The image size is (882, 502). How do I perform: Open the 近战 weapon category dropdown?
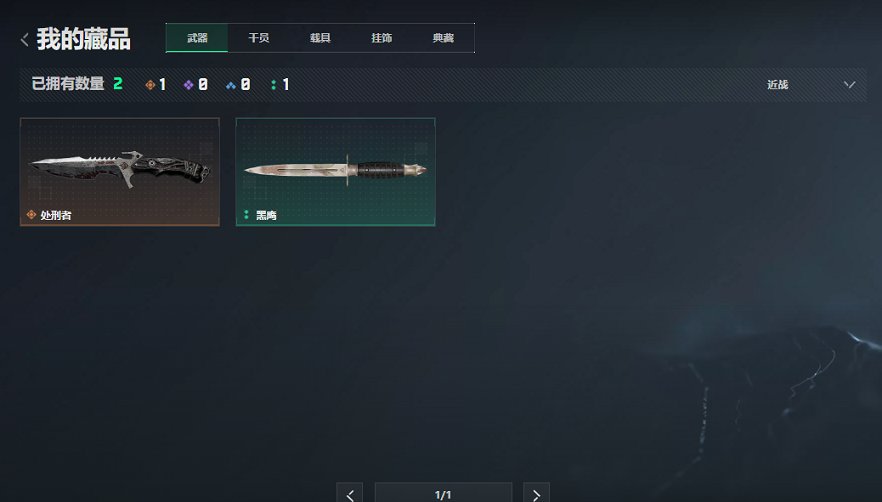(811, 84)
